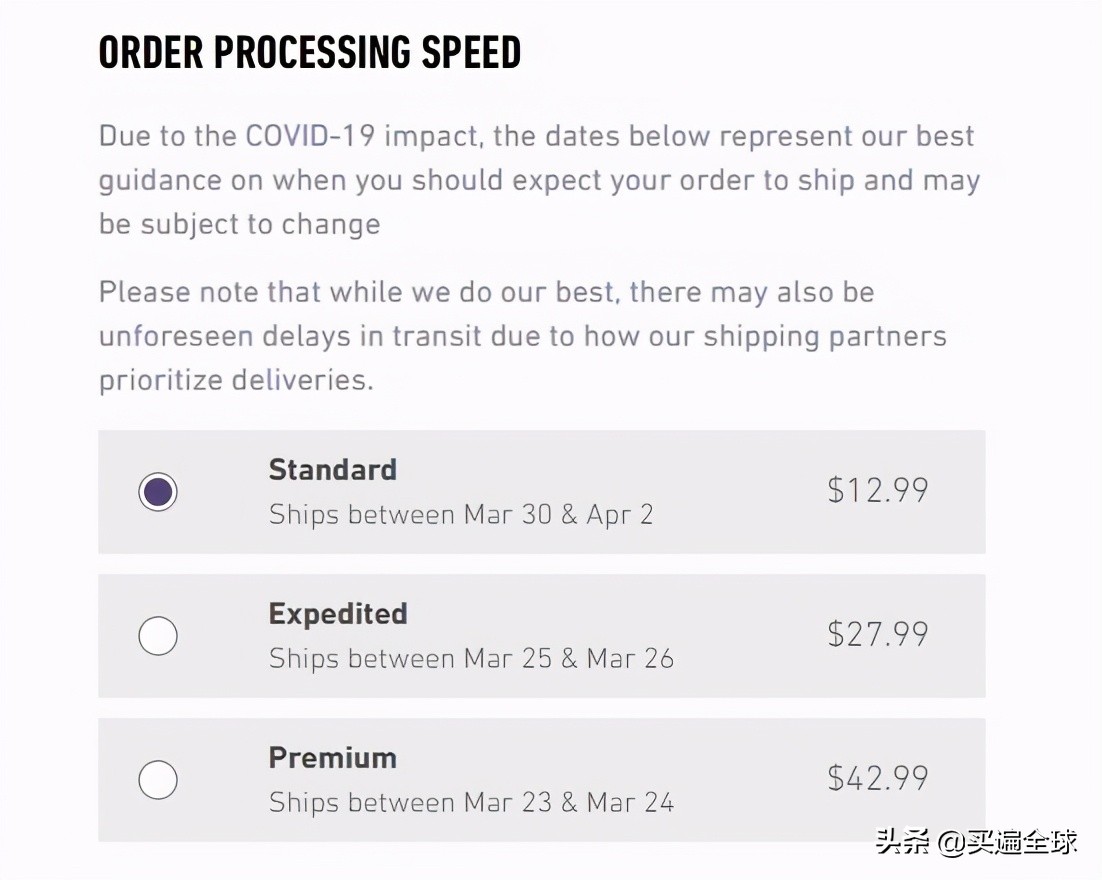Select the Premium shipping radio button

coord(157,780)
